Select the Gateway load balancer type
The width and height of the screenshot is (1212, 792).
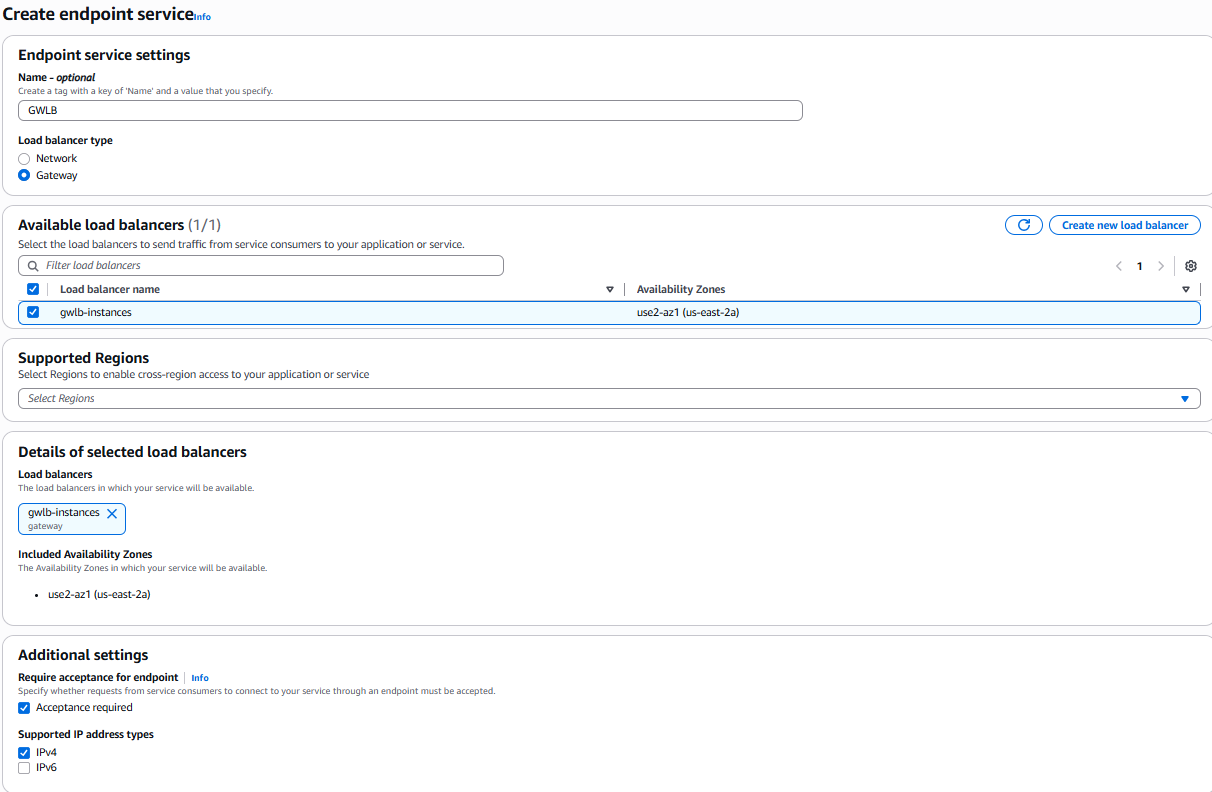24,176
